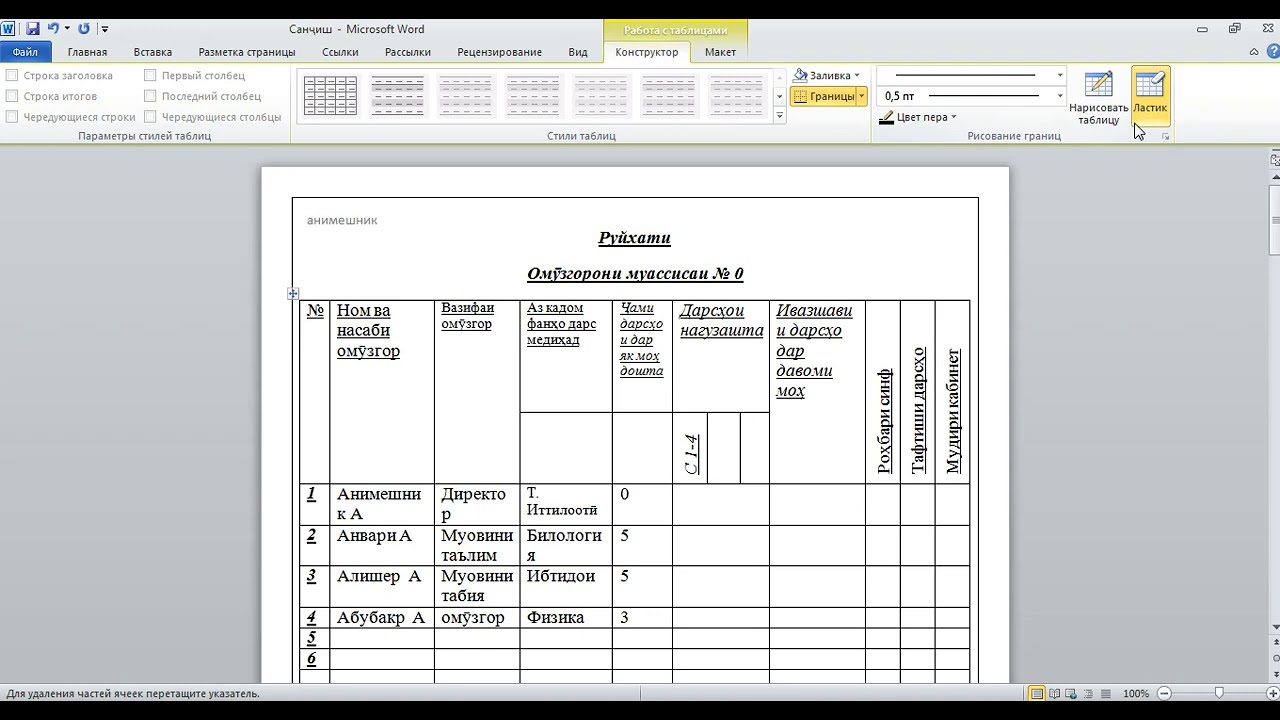Viewport: 1280px width, 720px height.
Task: Toggle the Header Row (Строка заголовка) checkbox
Action: tap(12, 75)
